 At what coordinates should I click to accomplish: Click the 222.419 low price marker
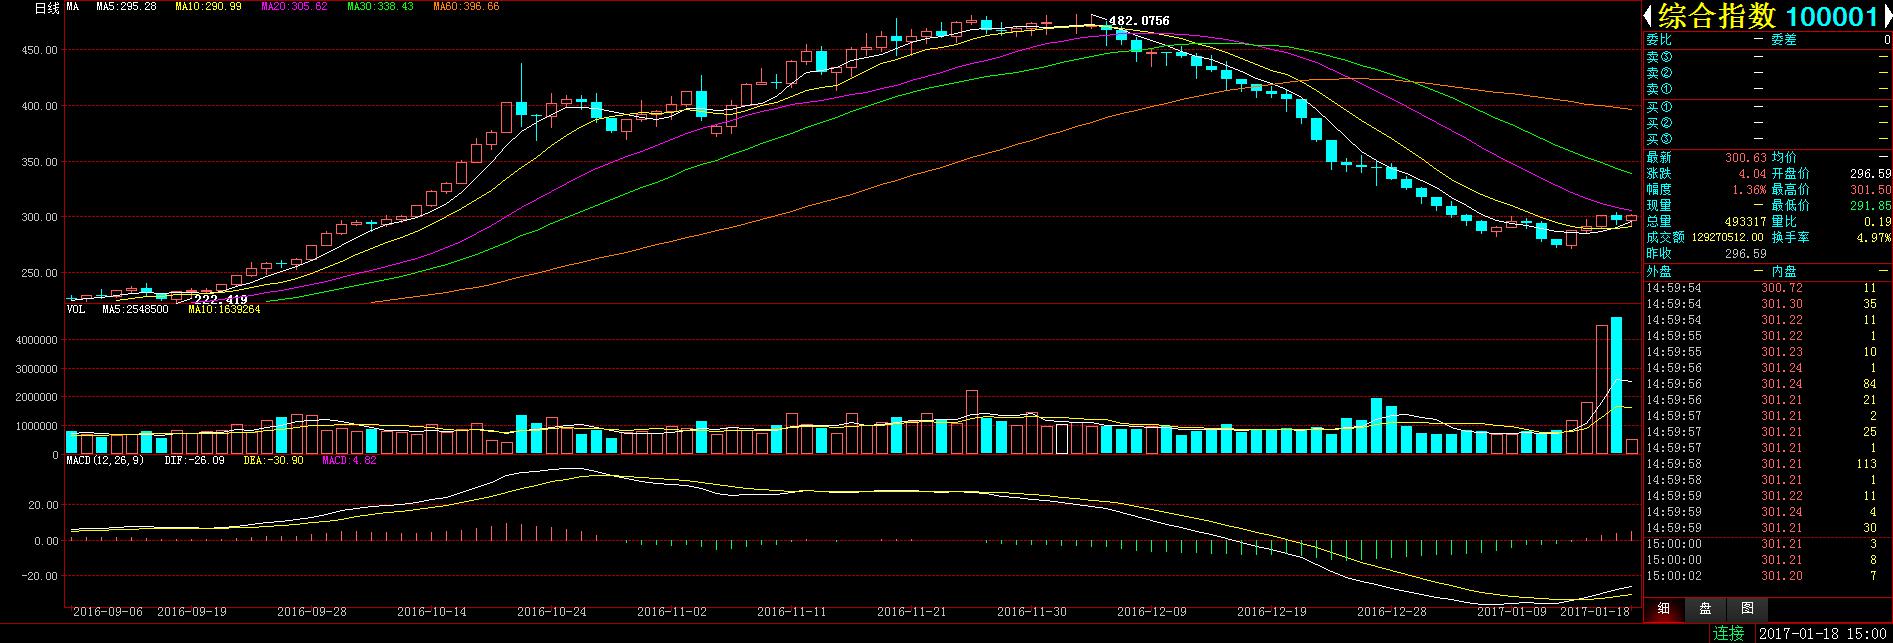pos(221,299)
